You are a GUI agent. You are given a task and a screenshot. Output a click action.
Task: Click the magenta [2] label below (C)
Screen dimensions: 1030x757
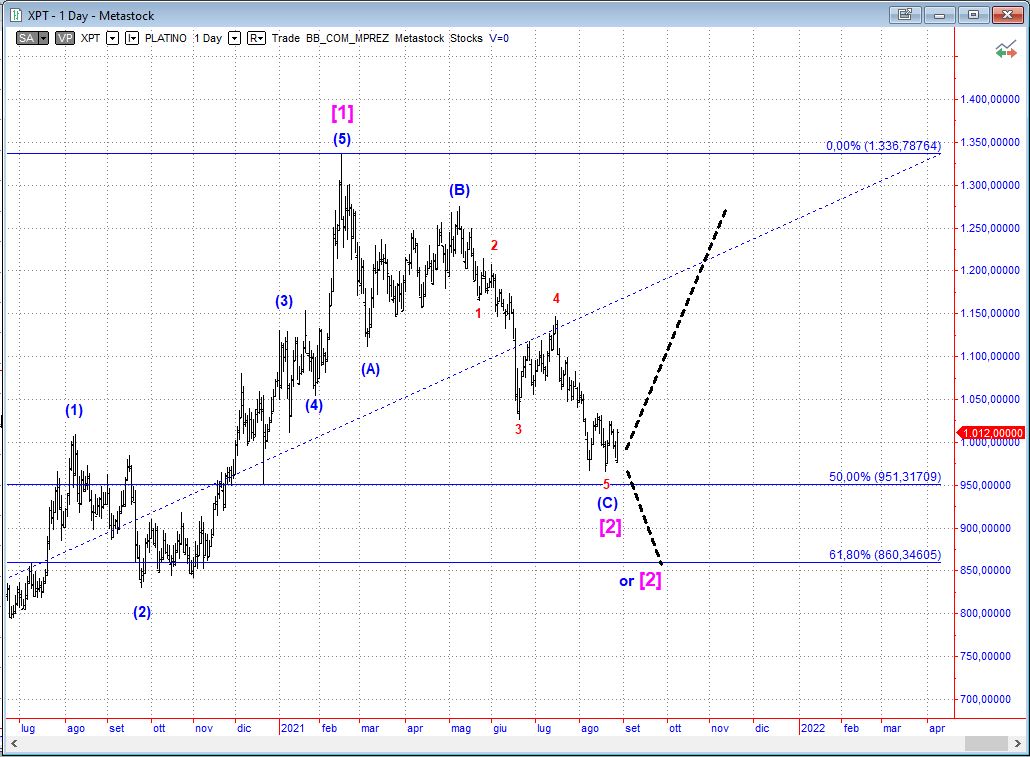click(610, 527)
